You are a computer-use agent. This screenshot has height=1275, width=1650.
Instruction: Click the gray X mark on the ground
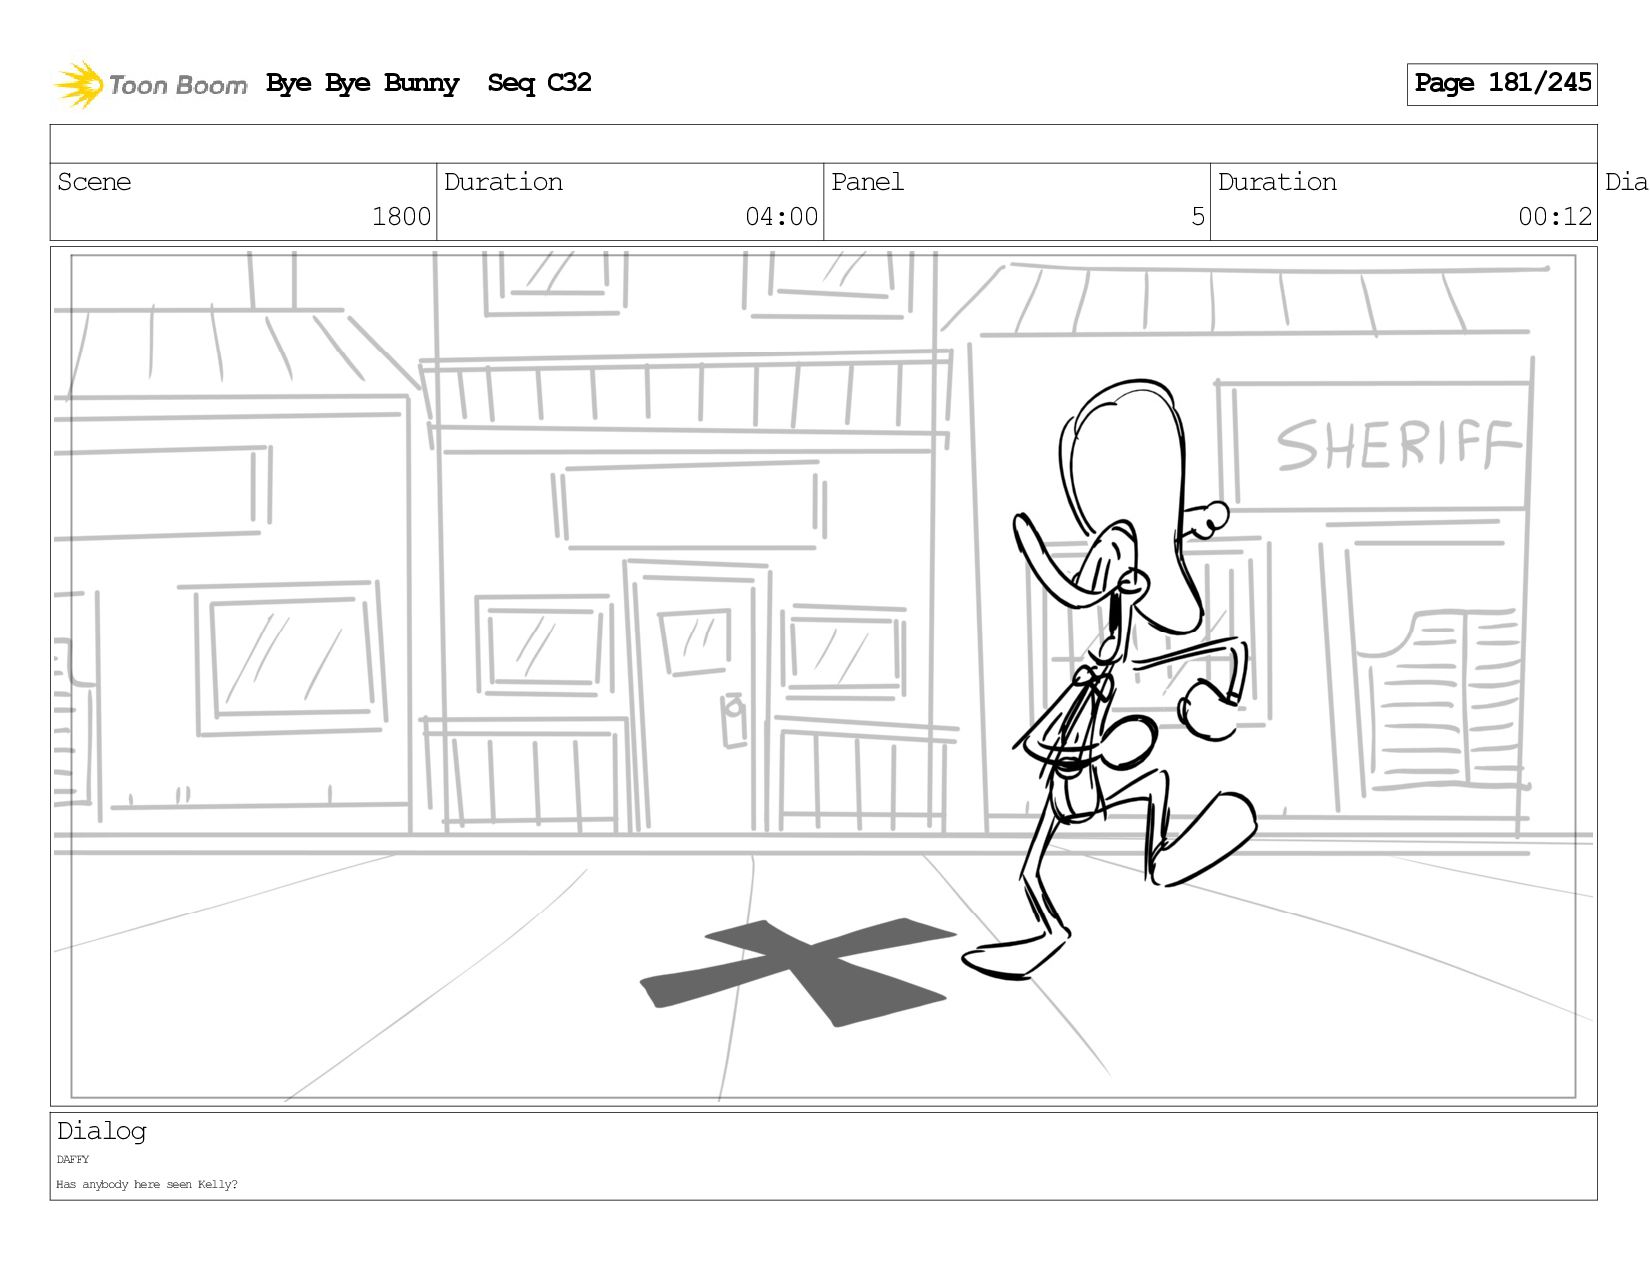click(798, 971)
